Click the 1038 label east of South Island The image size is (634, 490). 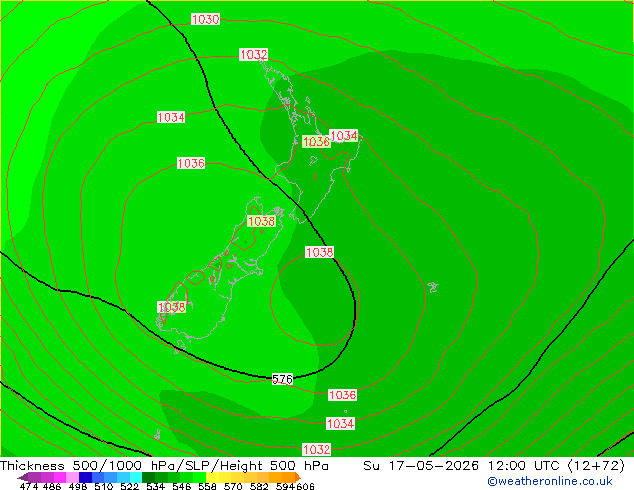[319, 252]
